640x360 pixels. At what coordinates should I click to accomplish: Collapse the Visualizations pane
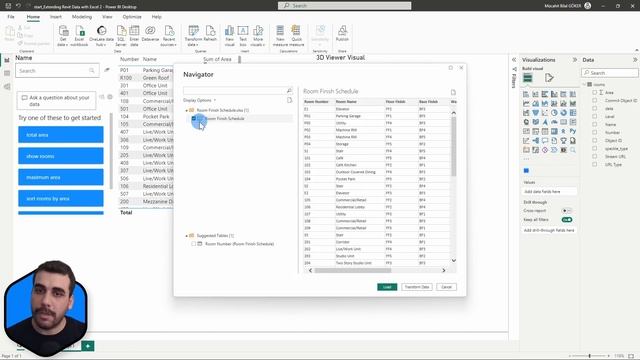click(x=575, y=60)
